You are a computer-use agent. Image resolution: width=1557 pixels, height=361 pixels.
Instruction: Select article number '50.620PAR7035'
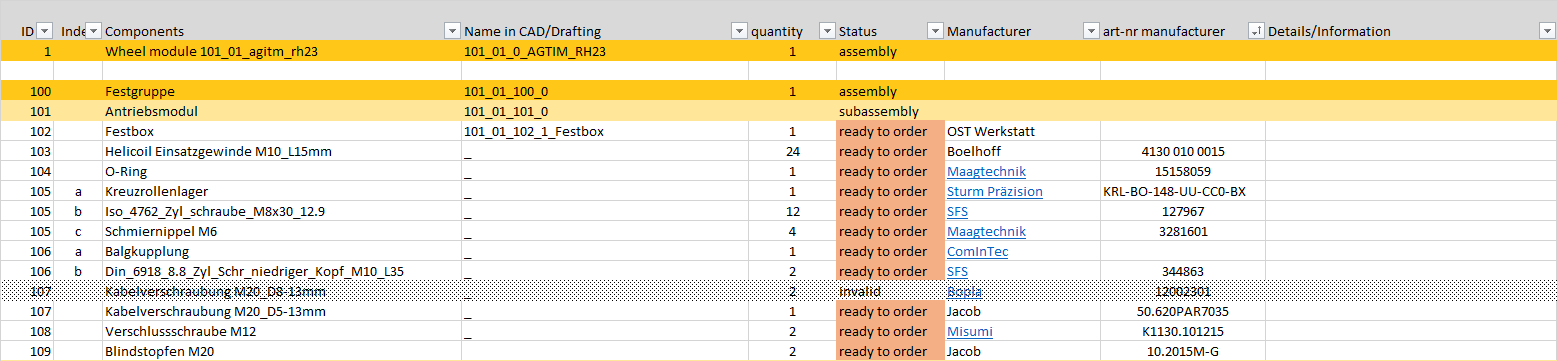pos(1183,311)
